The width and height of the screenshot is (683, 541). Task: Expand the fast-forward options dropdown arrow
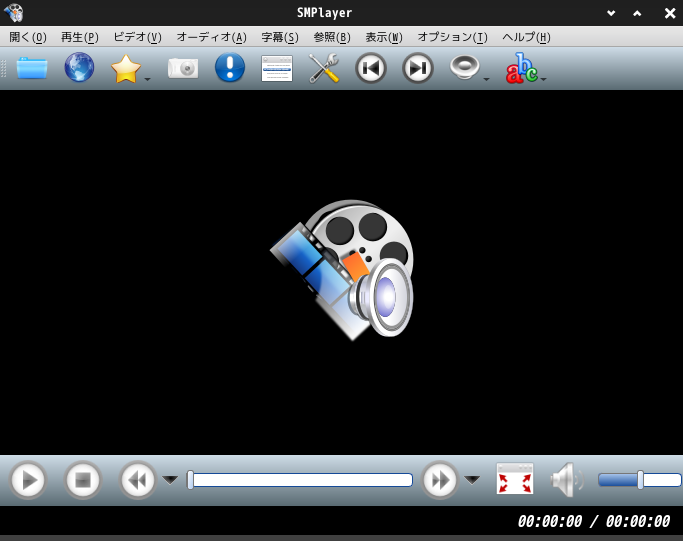click(472, 480)
